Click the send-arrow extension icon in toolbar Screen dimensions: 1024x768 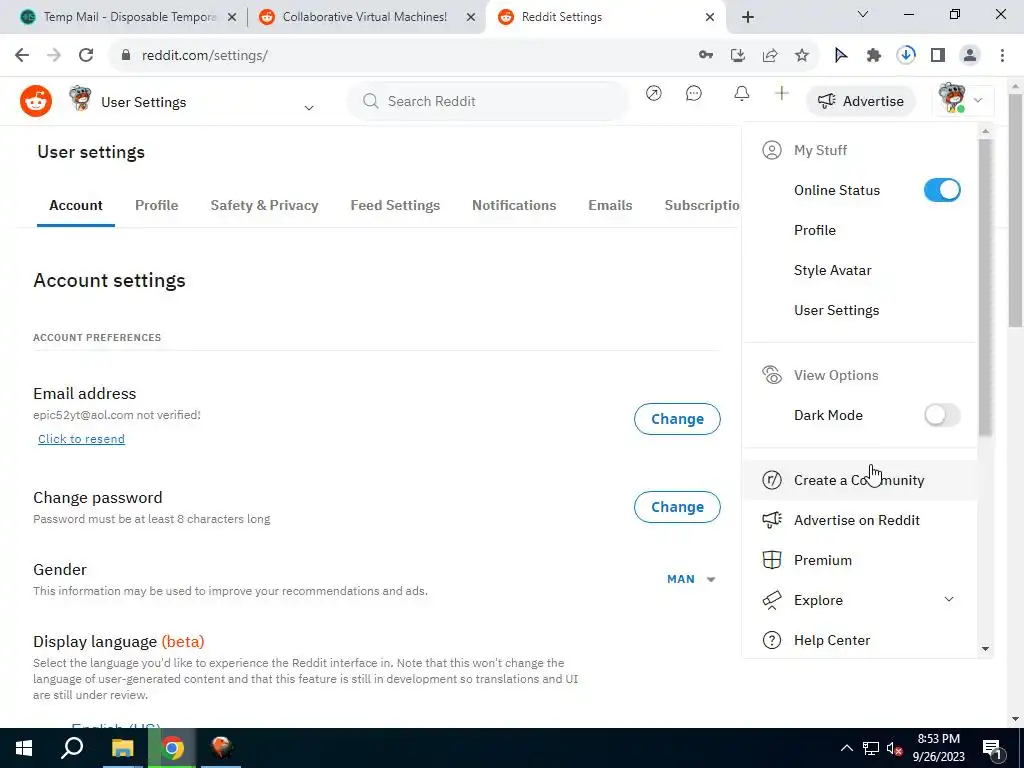841,55
